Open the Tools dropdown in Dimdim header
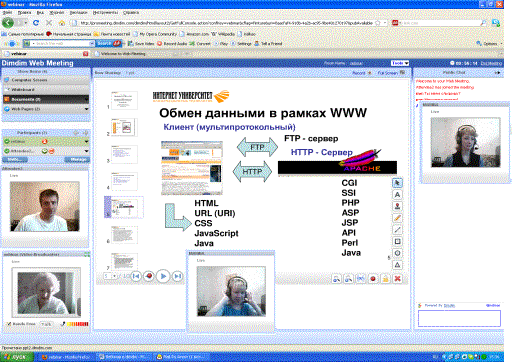Viewport: 512px width, 362px height. click(x=400, y=63)
